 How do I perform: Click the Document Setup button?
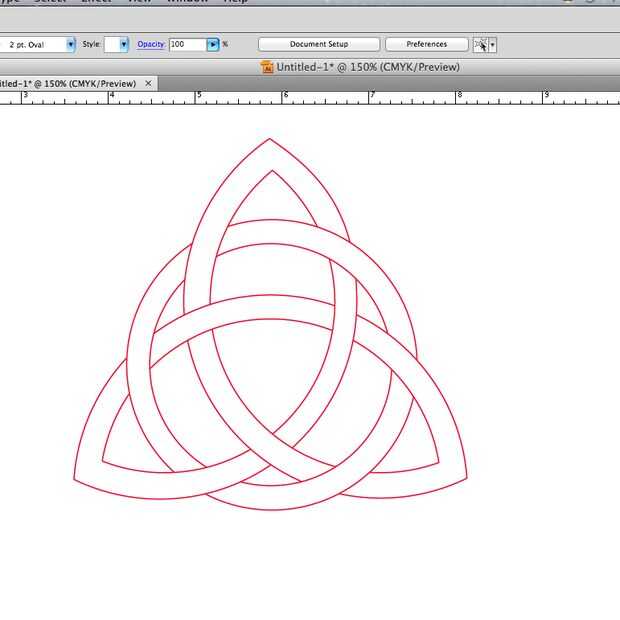pos(319,44)
